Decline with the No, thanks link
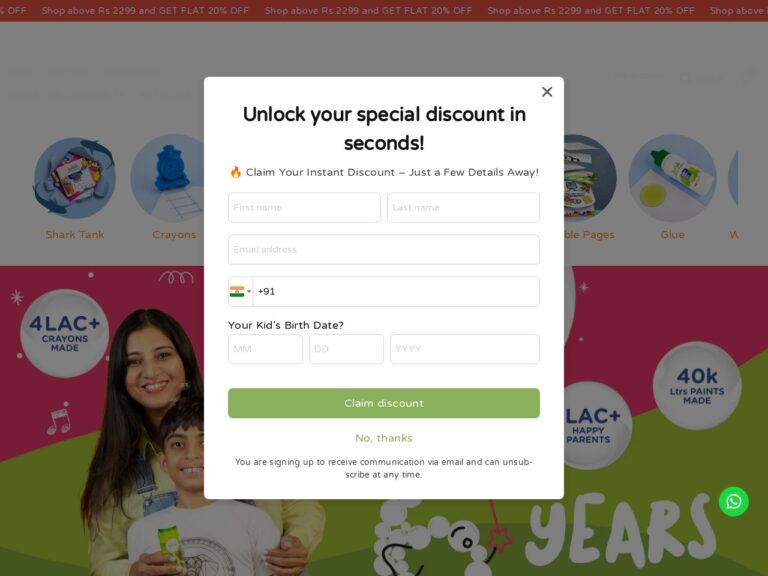Viewport: 768px width, 576px height. coord(384,438)
